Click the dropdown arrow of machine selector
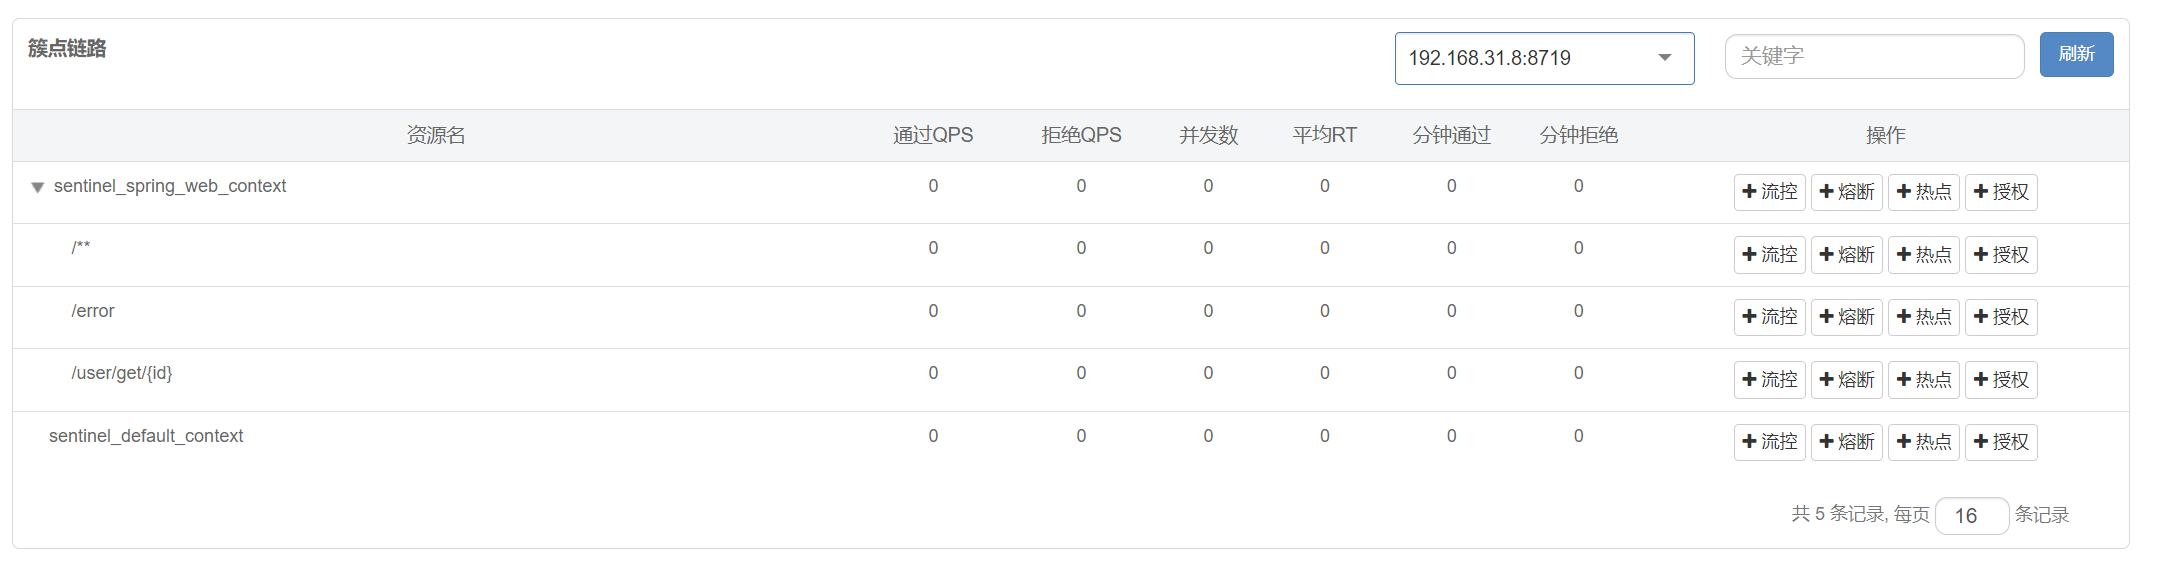Image resolution: width=2161 pixels, height=576 pixels. click(1665, 58)
